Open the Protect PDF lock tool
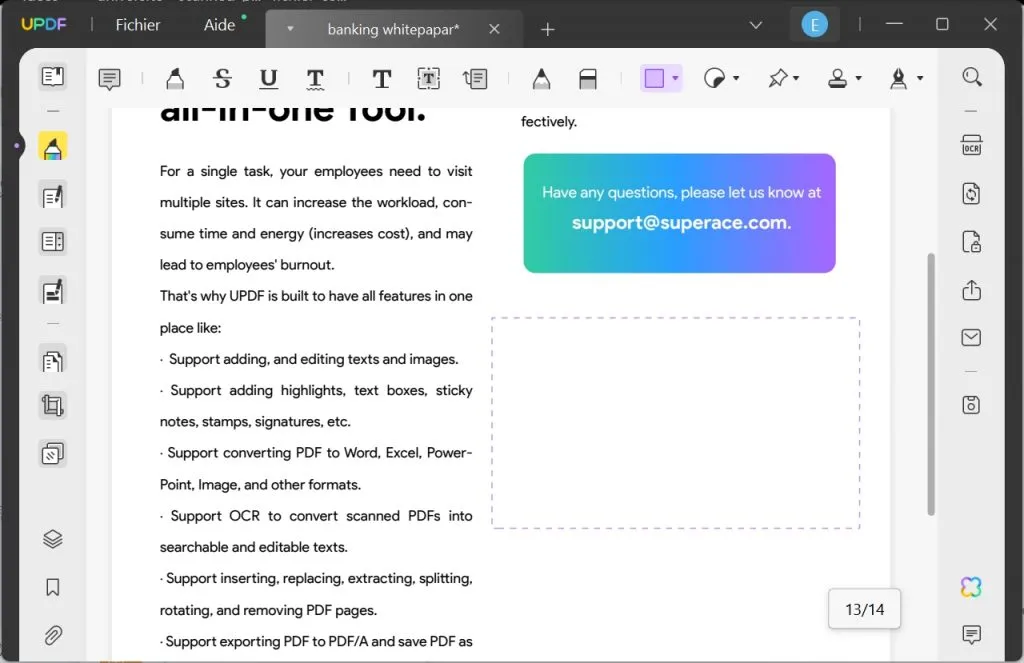The height and width of the screenshot is (663, 1024). [971, 242]
